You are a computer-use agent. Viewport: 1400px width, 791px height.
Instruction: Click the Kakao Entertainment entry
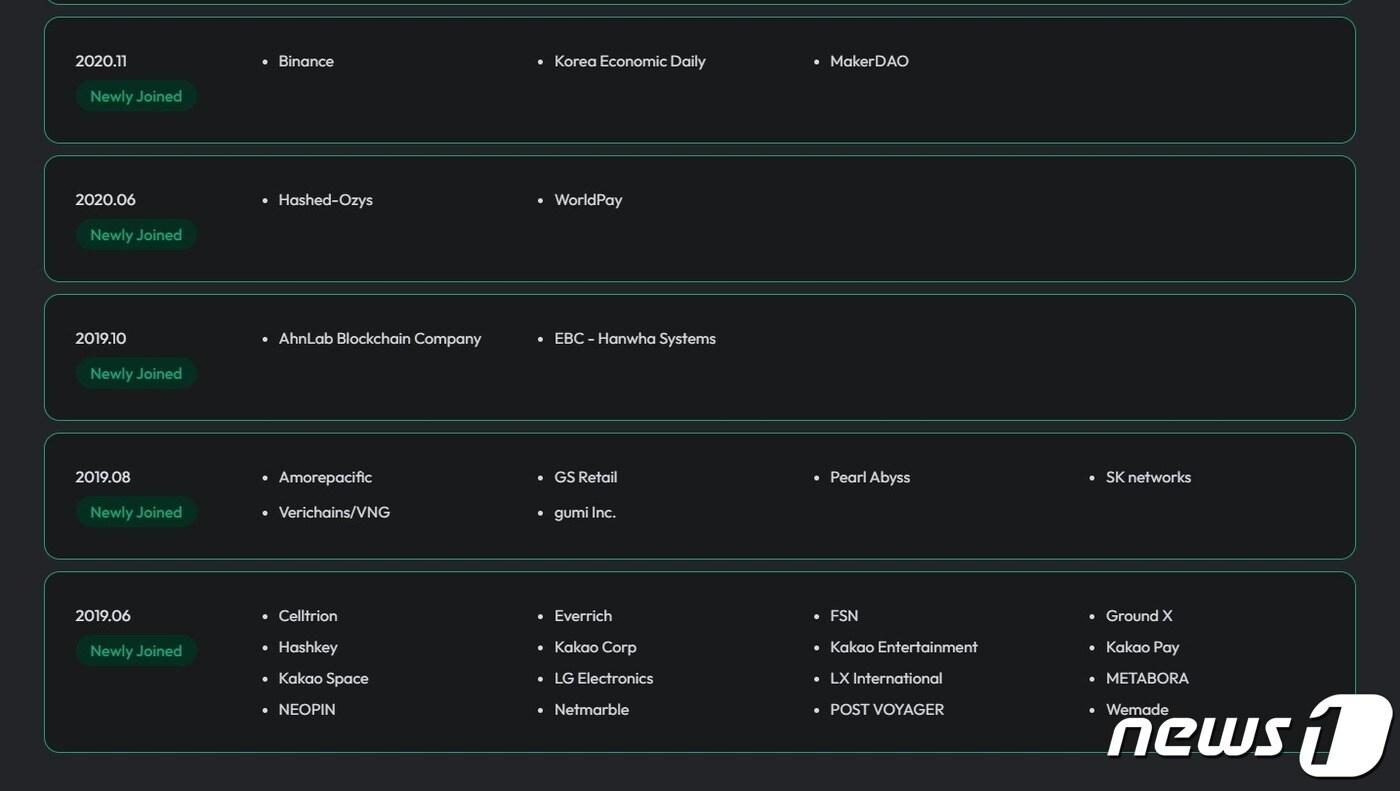click(903, 647)
